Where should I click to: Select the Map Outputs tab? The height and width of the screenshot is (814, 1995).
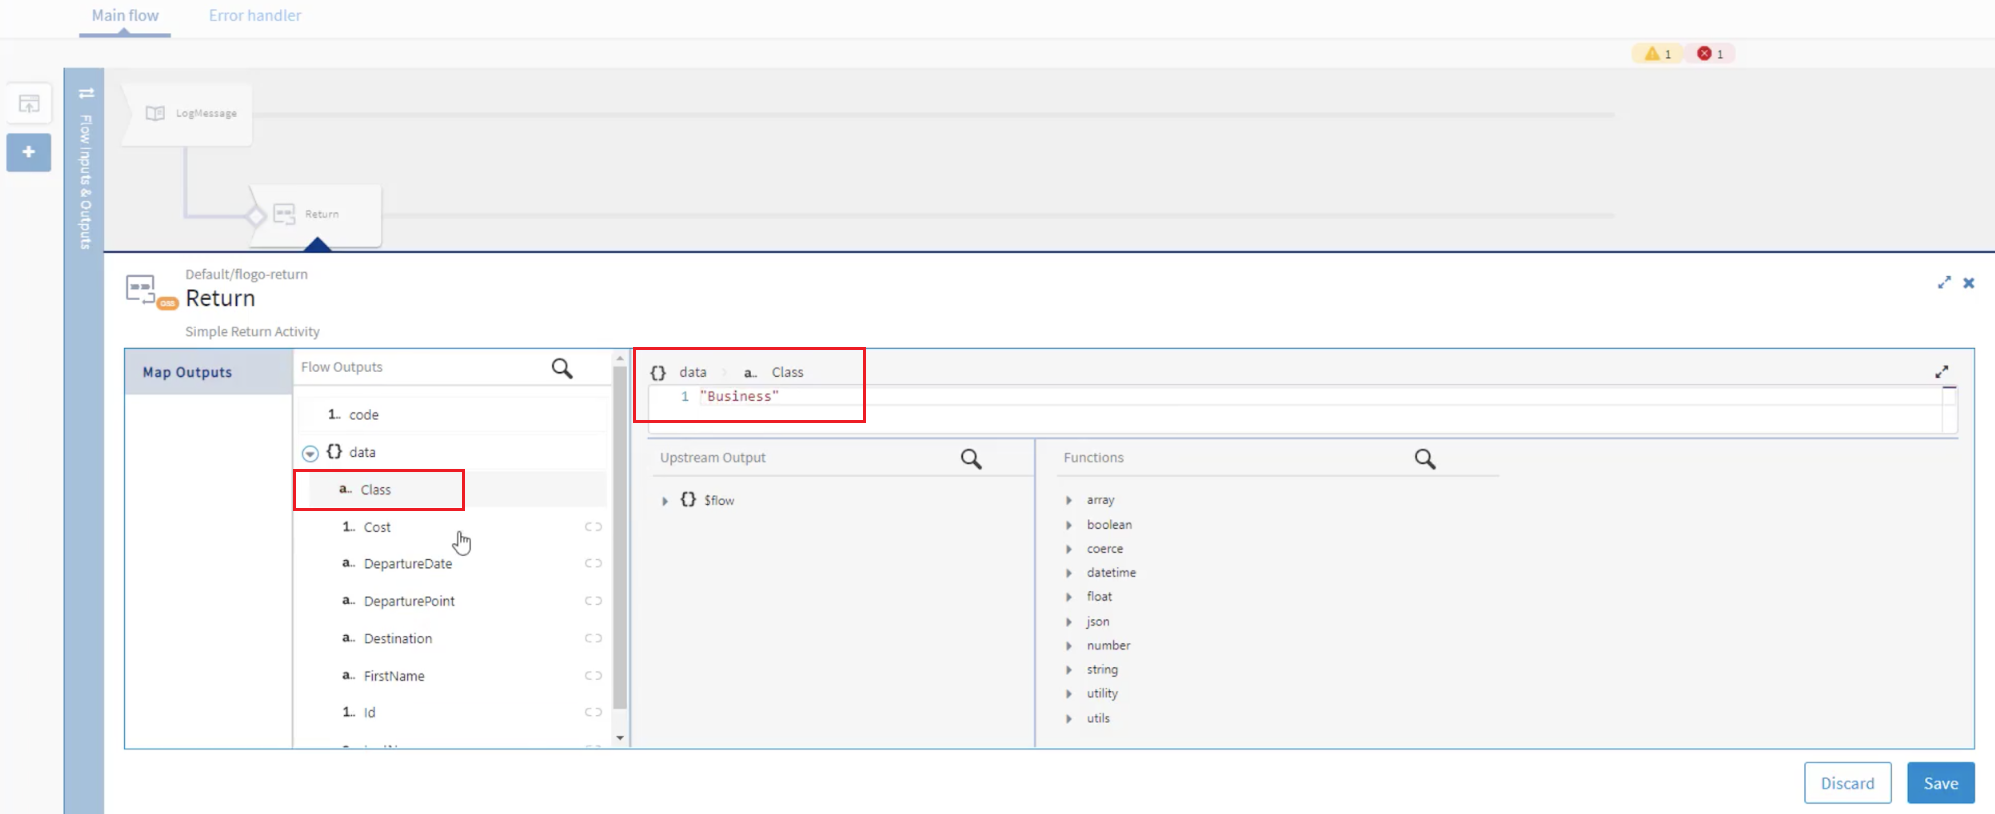point(209,372)
